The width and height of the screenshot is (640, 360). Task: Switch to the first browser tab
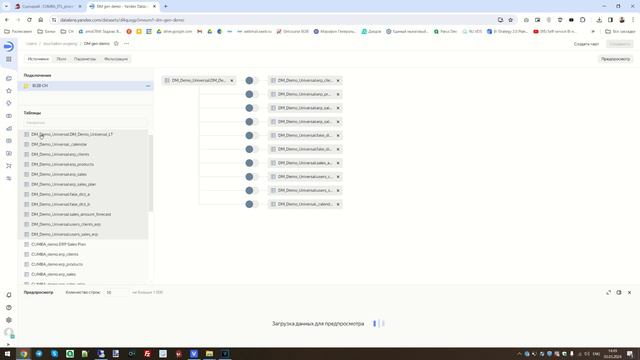[48, 7]
